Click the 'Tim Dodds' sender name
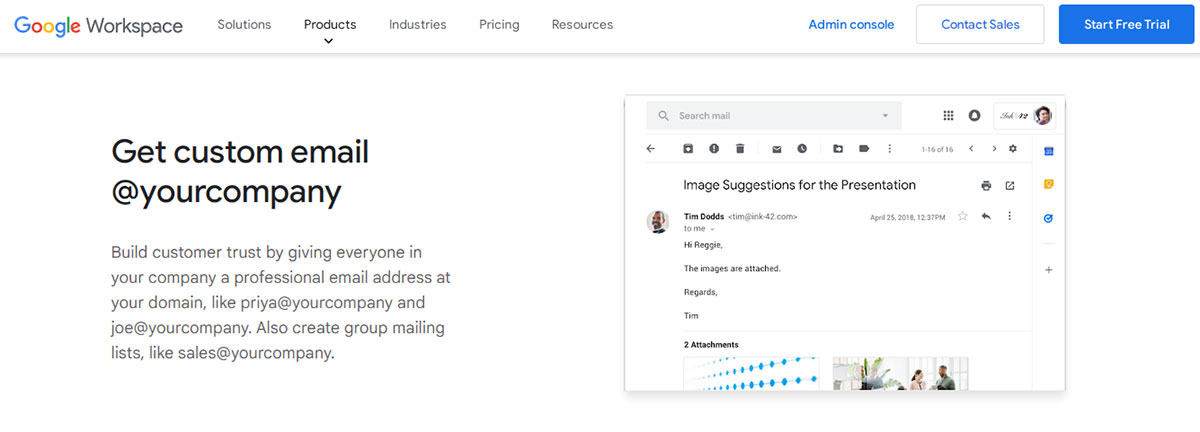The width and height of the screenshot is (1200, 432). (x=704, y=216)
